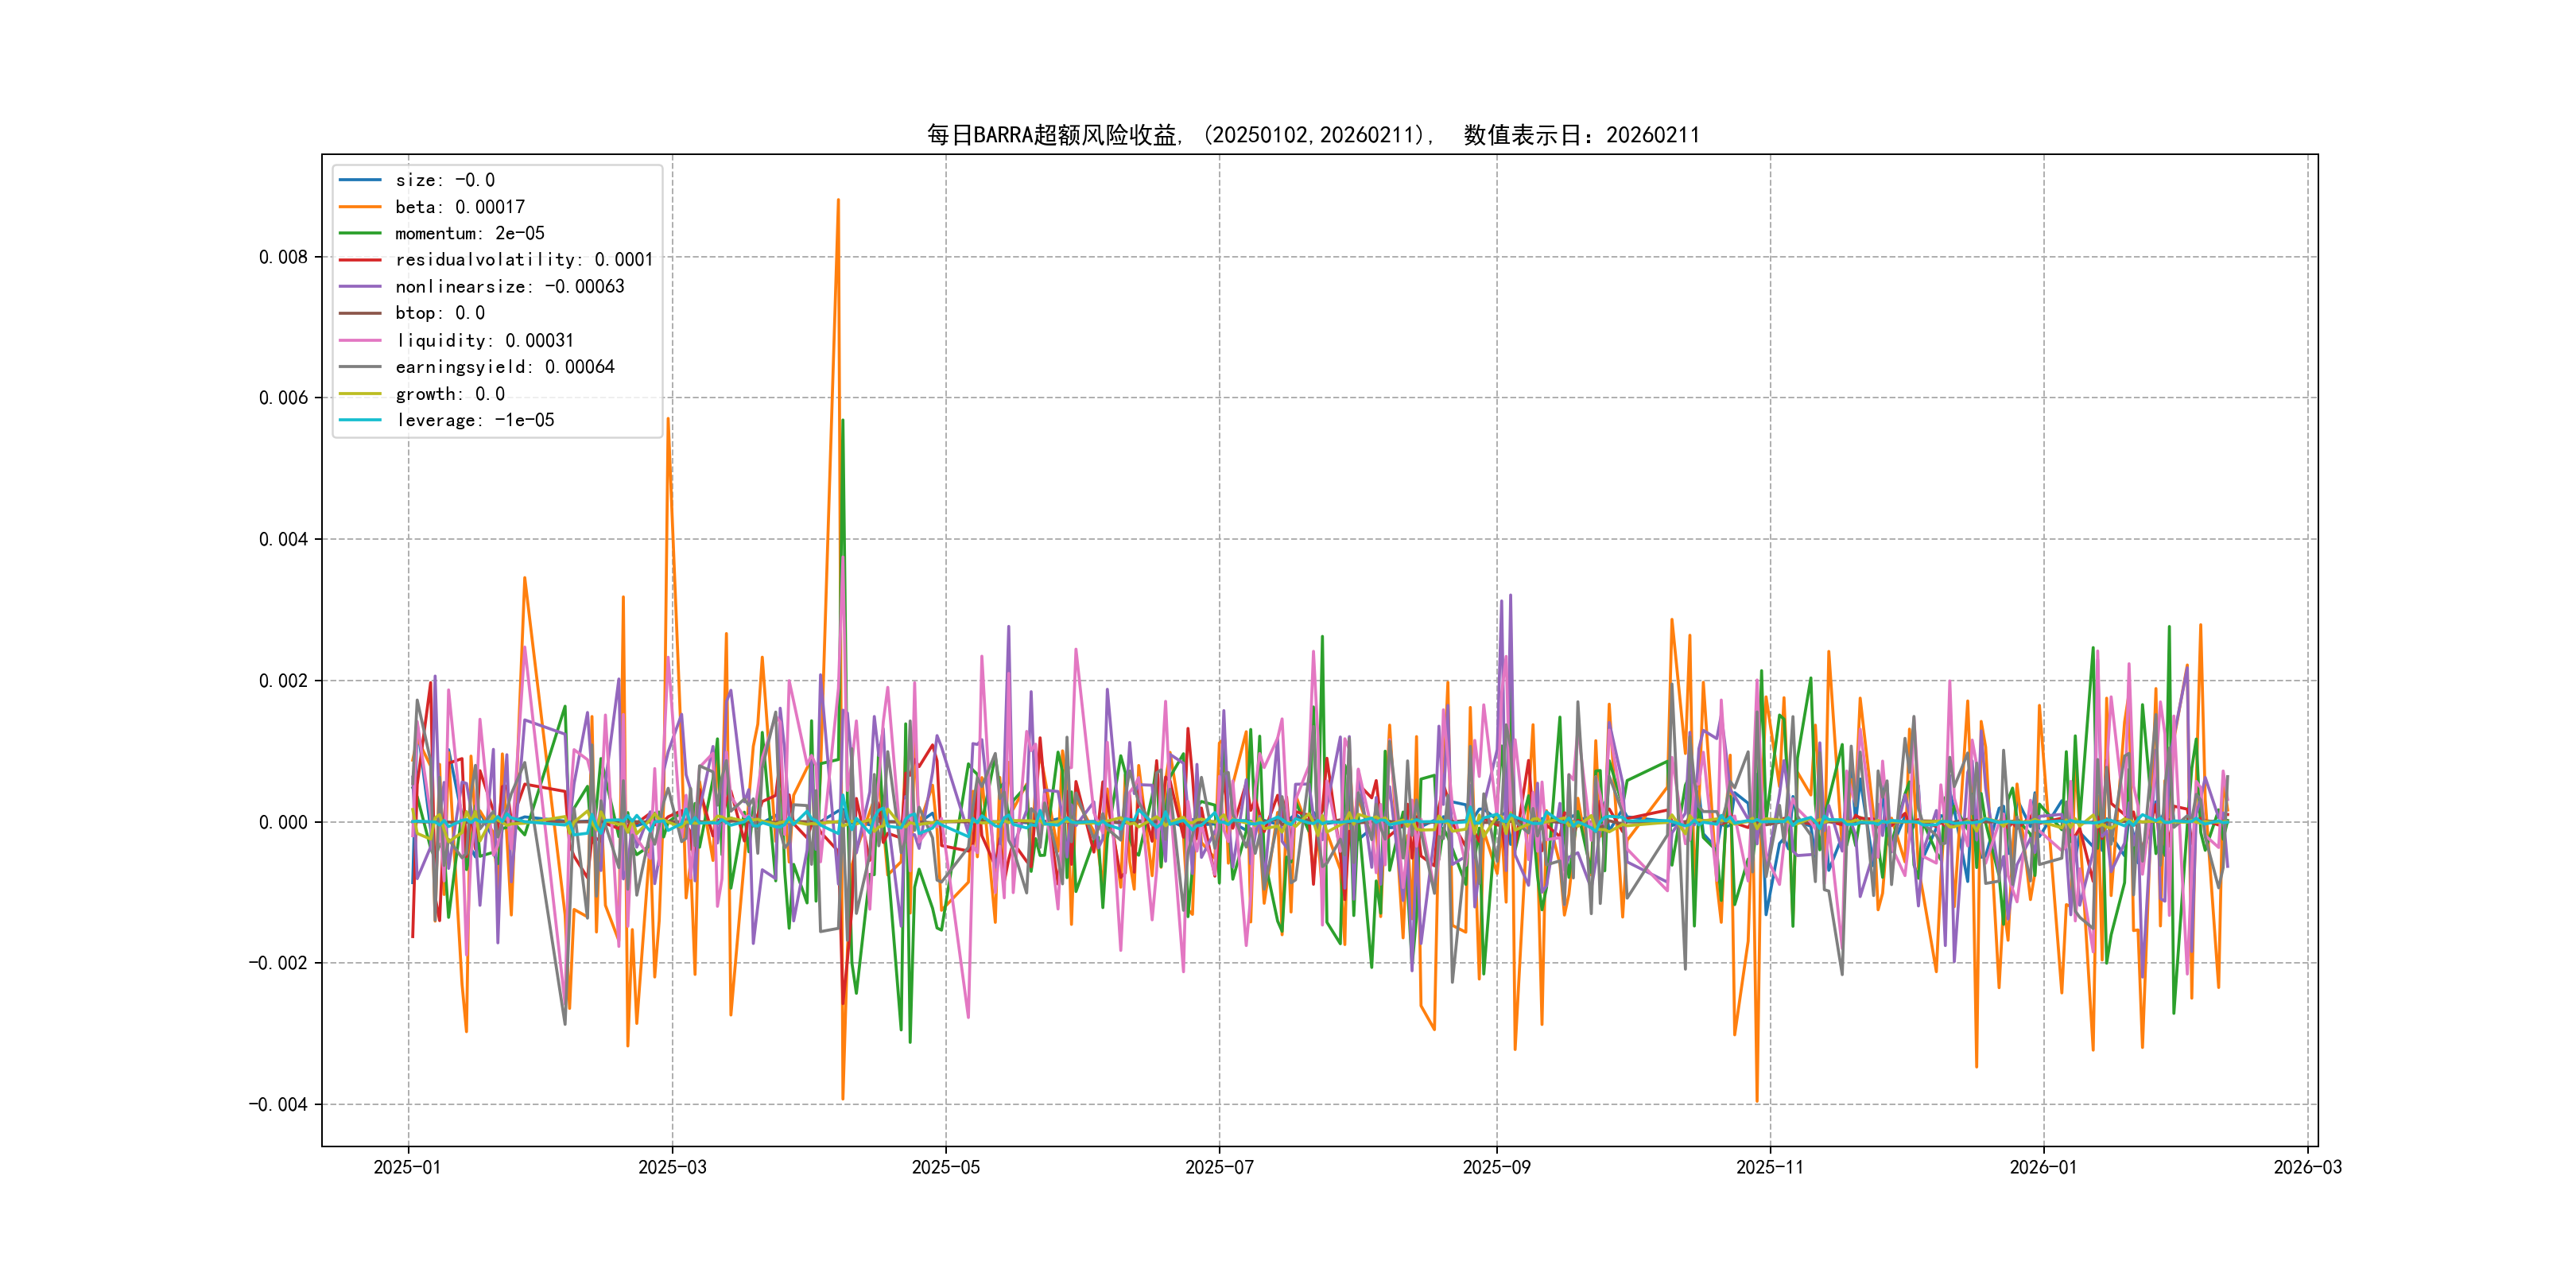Click the -0.004 y-axis tick label
The height and width of the screenshot is (1288, 2576).
pyautogui.click(x=278, y=1104)
